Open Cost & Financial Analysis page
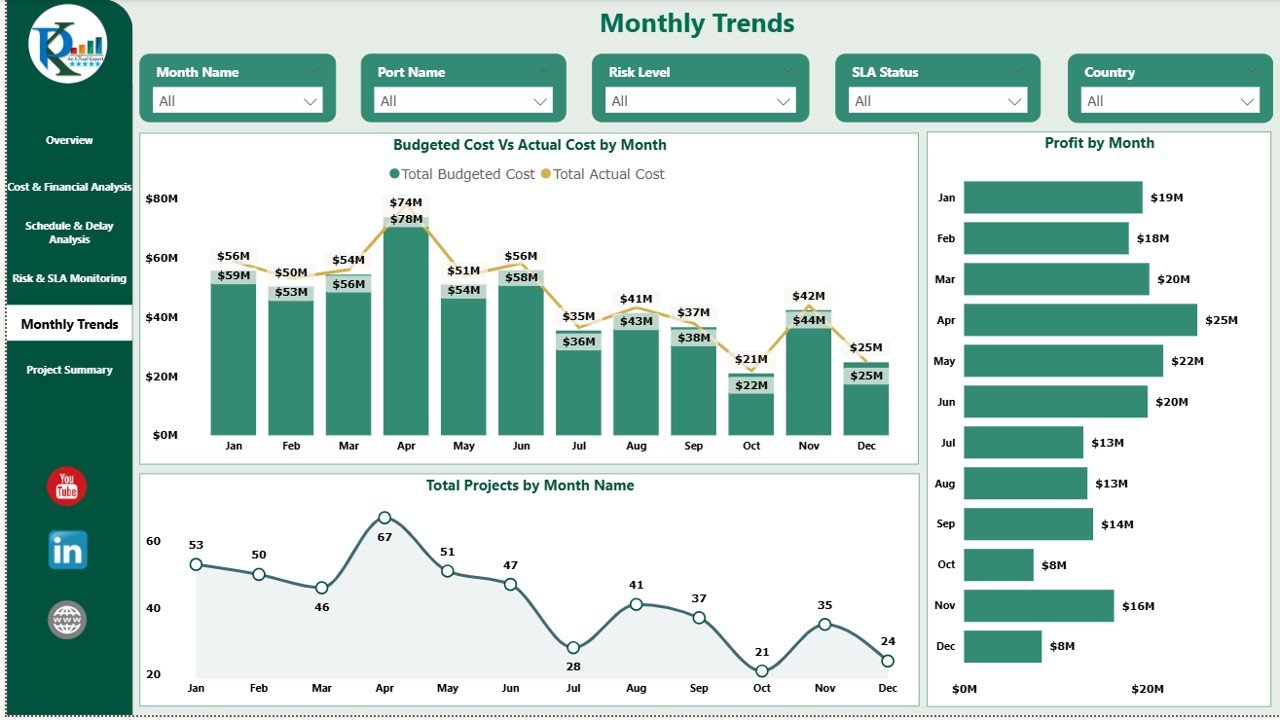The height and width of the screenshot is (720, 1280). pyautogui.click(x=68, y=186)
